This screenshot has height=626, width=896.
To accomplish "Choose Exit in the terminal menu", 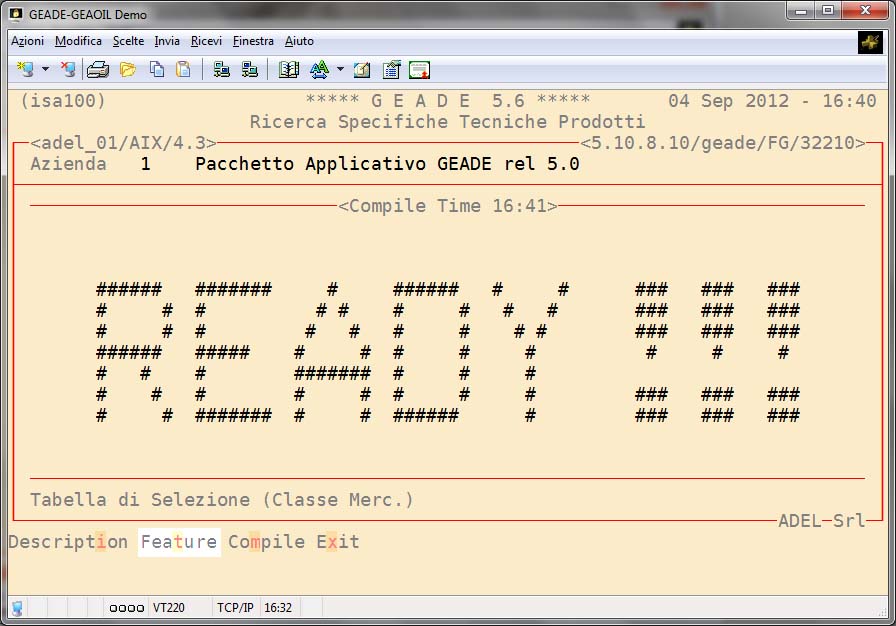I will [x=338, y=542].
